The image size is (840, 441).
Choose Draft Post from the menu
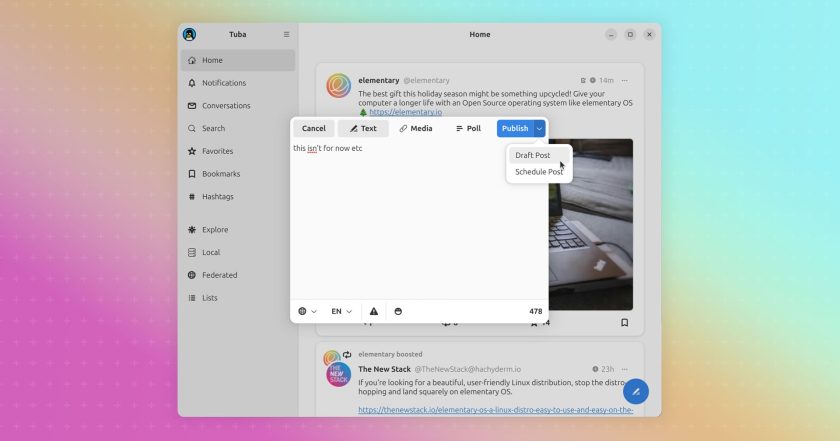click(539, 155)
